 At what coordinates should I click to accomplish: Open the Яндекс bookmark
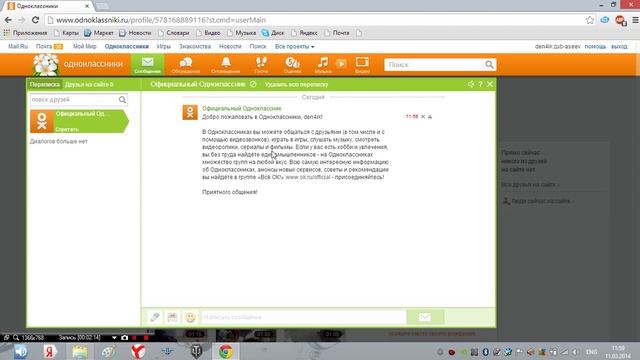pos(304,33)
